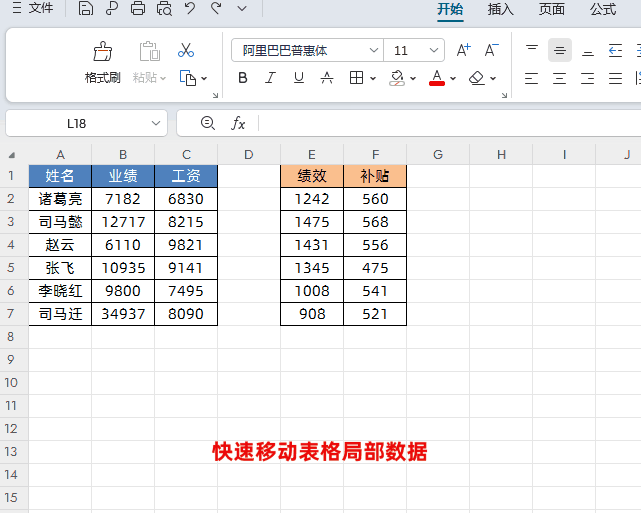The image size is (641, 513).
Task: Select all cells with corner triangle
Action: pyautogui.click(x=12, y=155)
